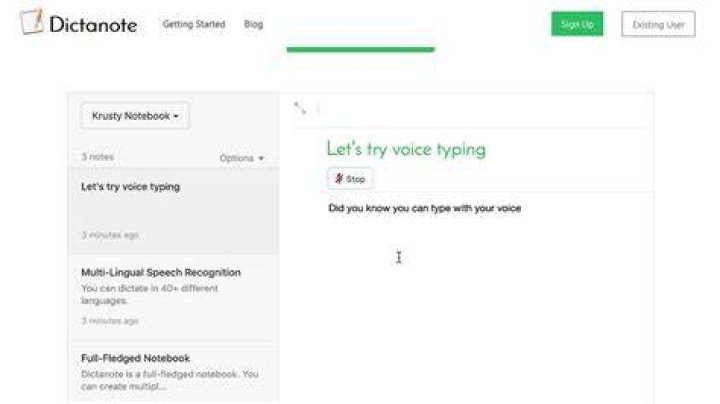
Task: Click the text "Did you know you can type with your voice"
Action: (x=425, y=208)
